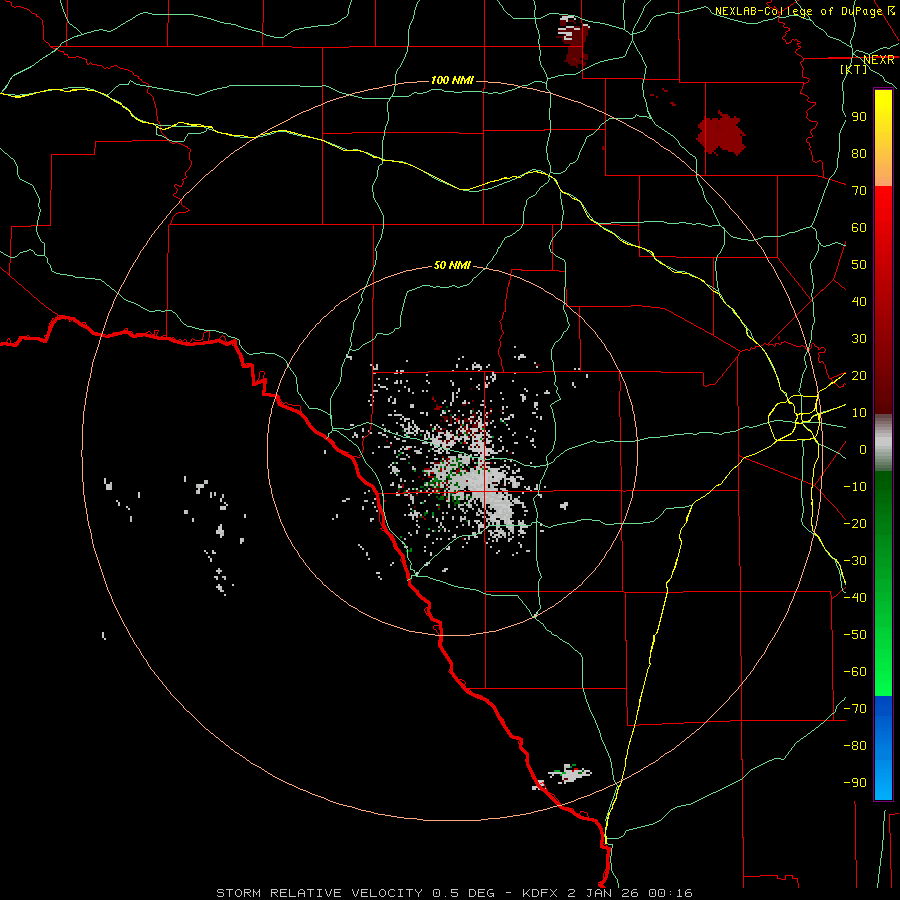Click the [KT] units label
The width and height of the screenshot is (900, 900).
[854, 69]
